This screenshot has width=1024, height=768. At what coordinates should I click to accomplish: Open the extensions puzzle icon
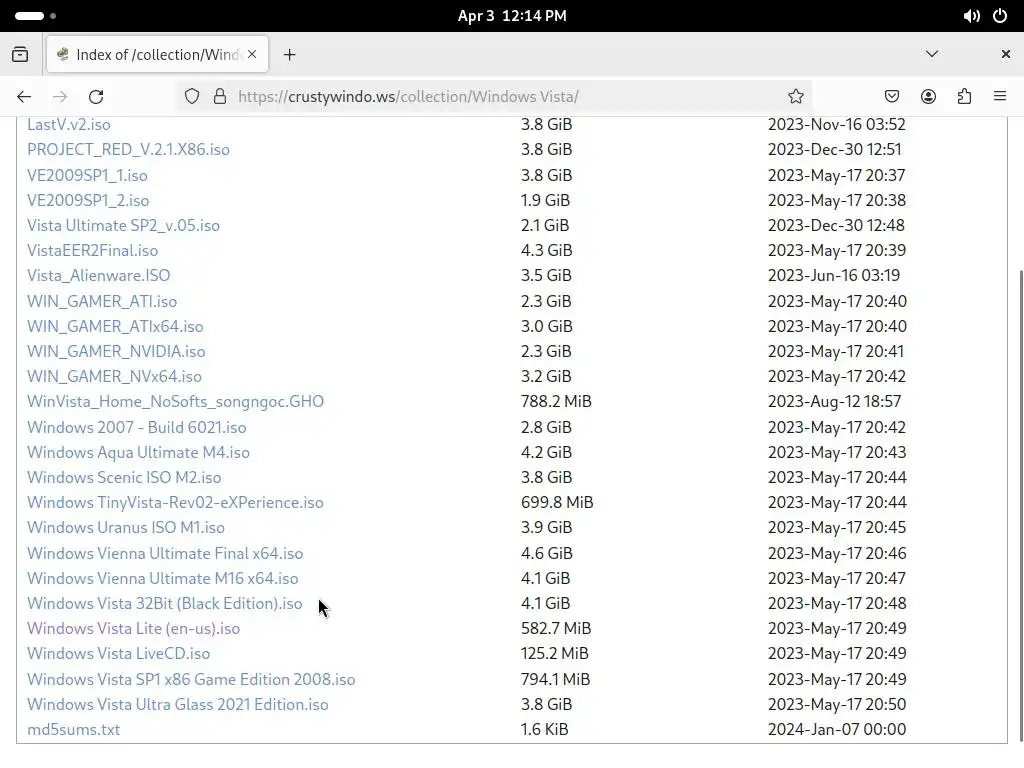tap(964, 97)
